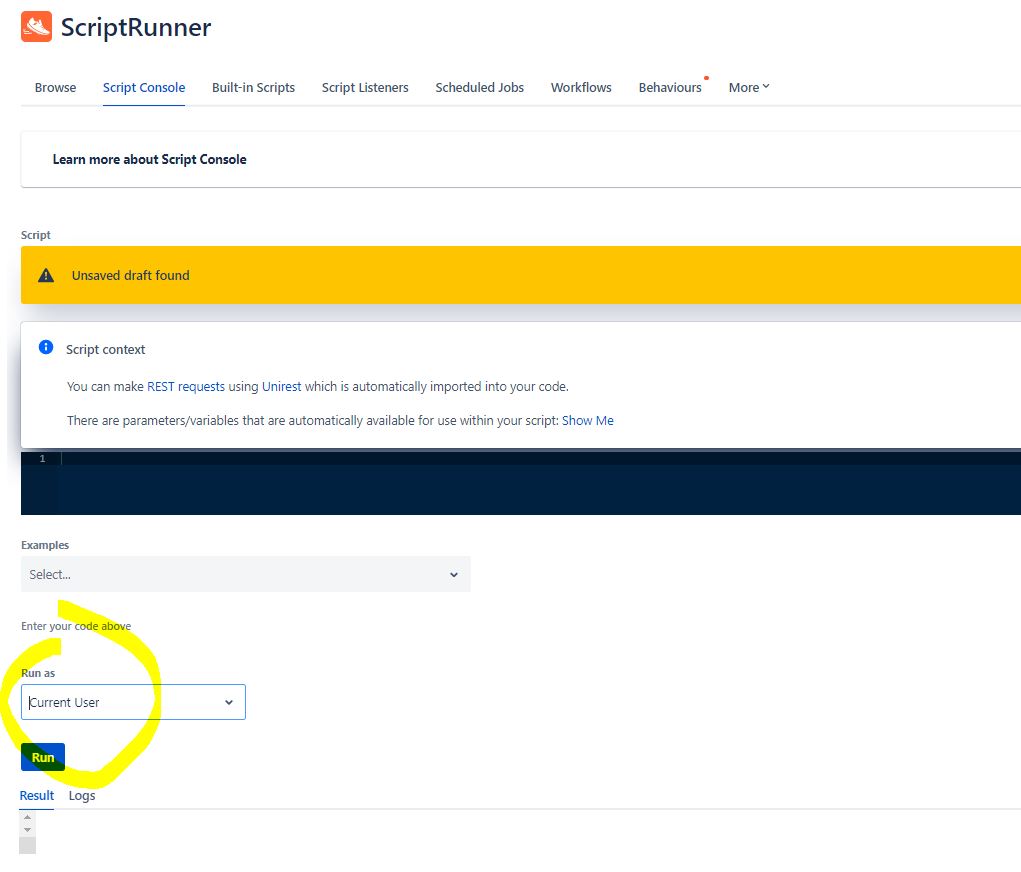1021x872 pixels.
Task: Switch to the Browse tab
Action: [x=54, y=88]
